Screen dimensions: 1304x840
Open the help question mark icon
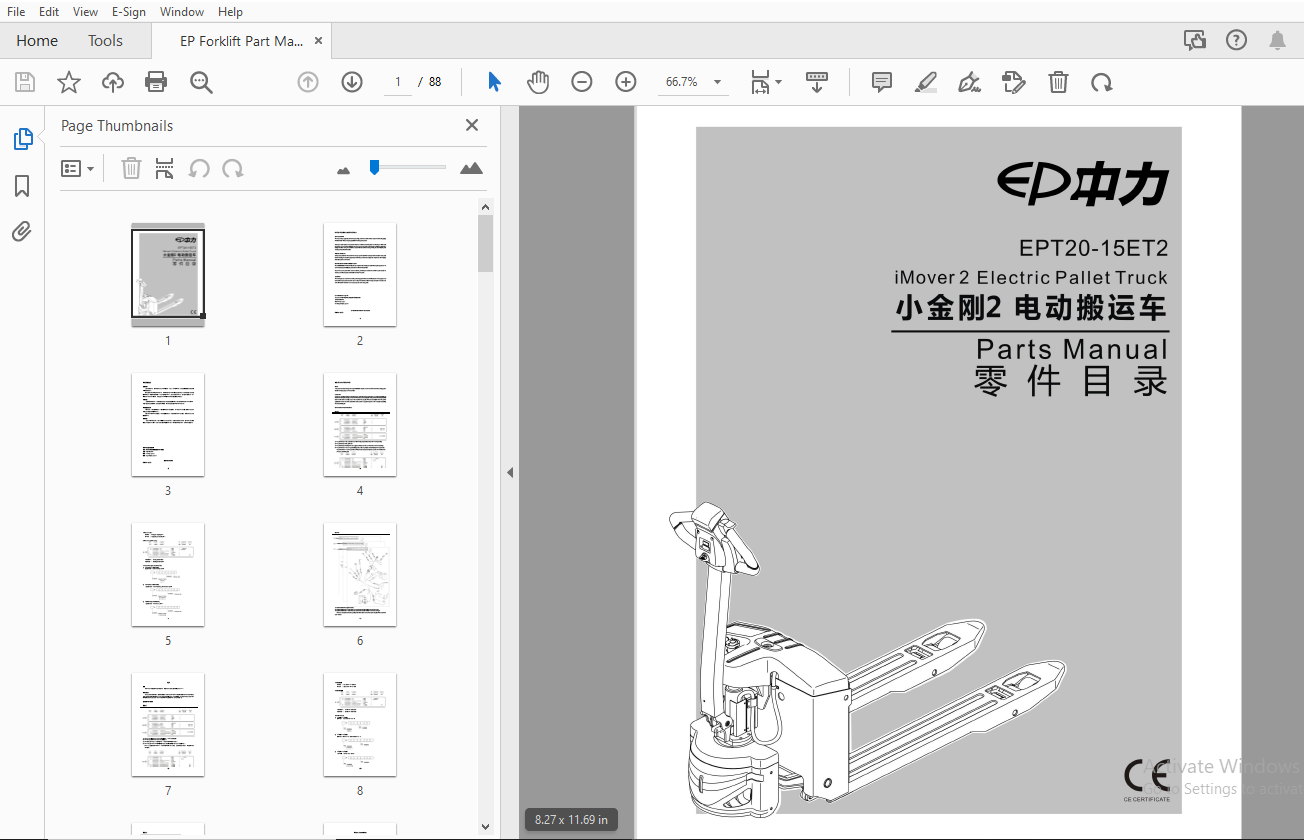click(1237, 41)
